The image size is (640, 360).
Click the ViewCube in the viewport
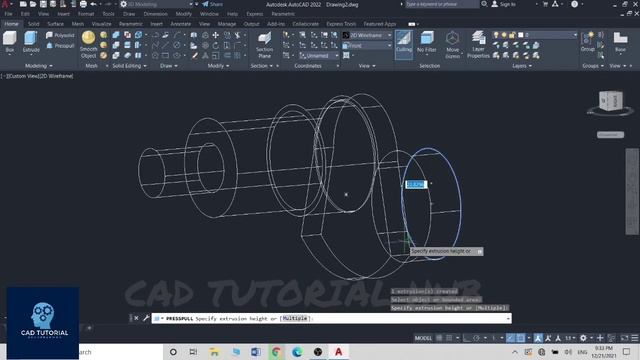(x=611, y=101)
